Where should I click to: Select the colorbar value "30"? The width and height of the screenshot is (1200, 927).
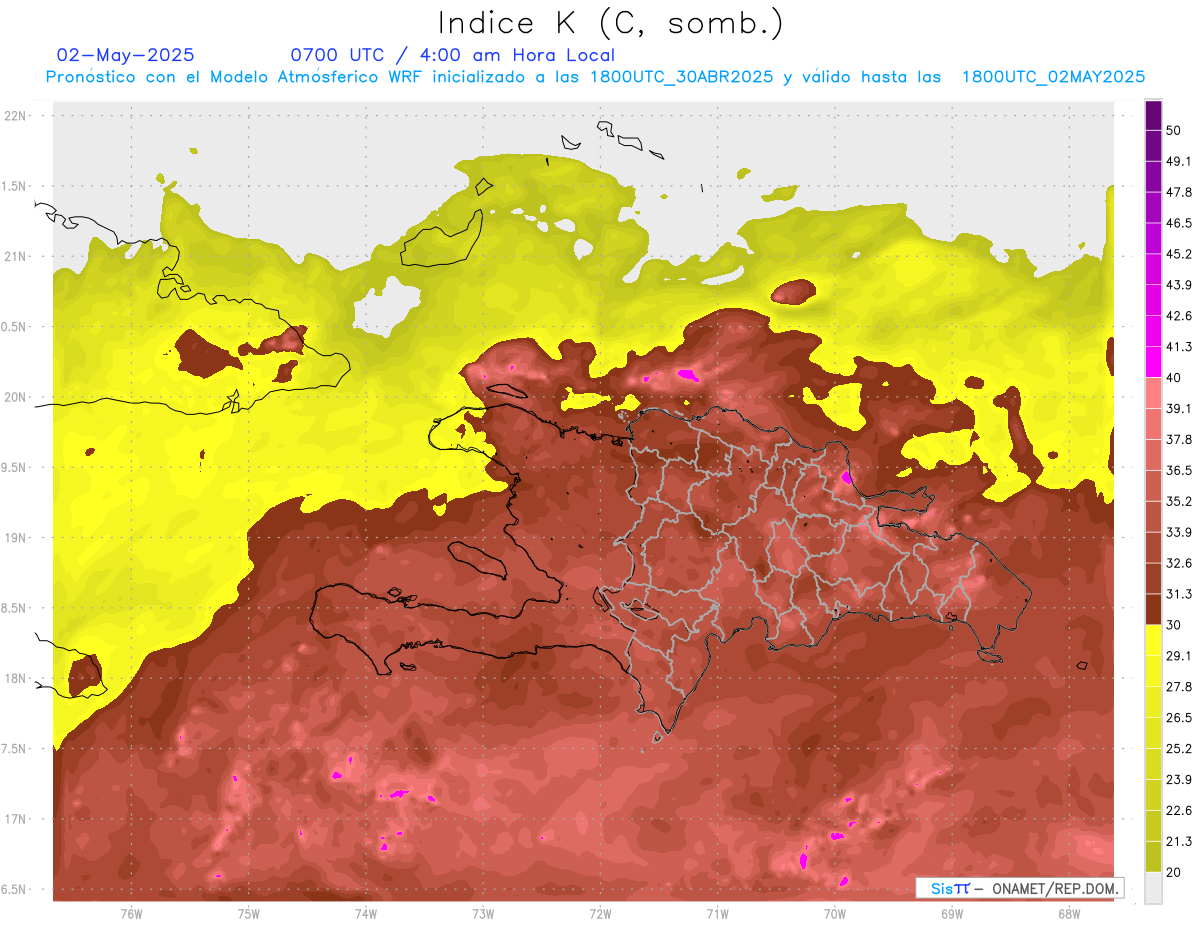point(1175,625)
